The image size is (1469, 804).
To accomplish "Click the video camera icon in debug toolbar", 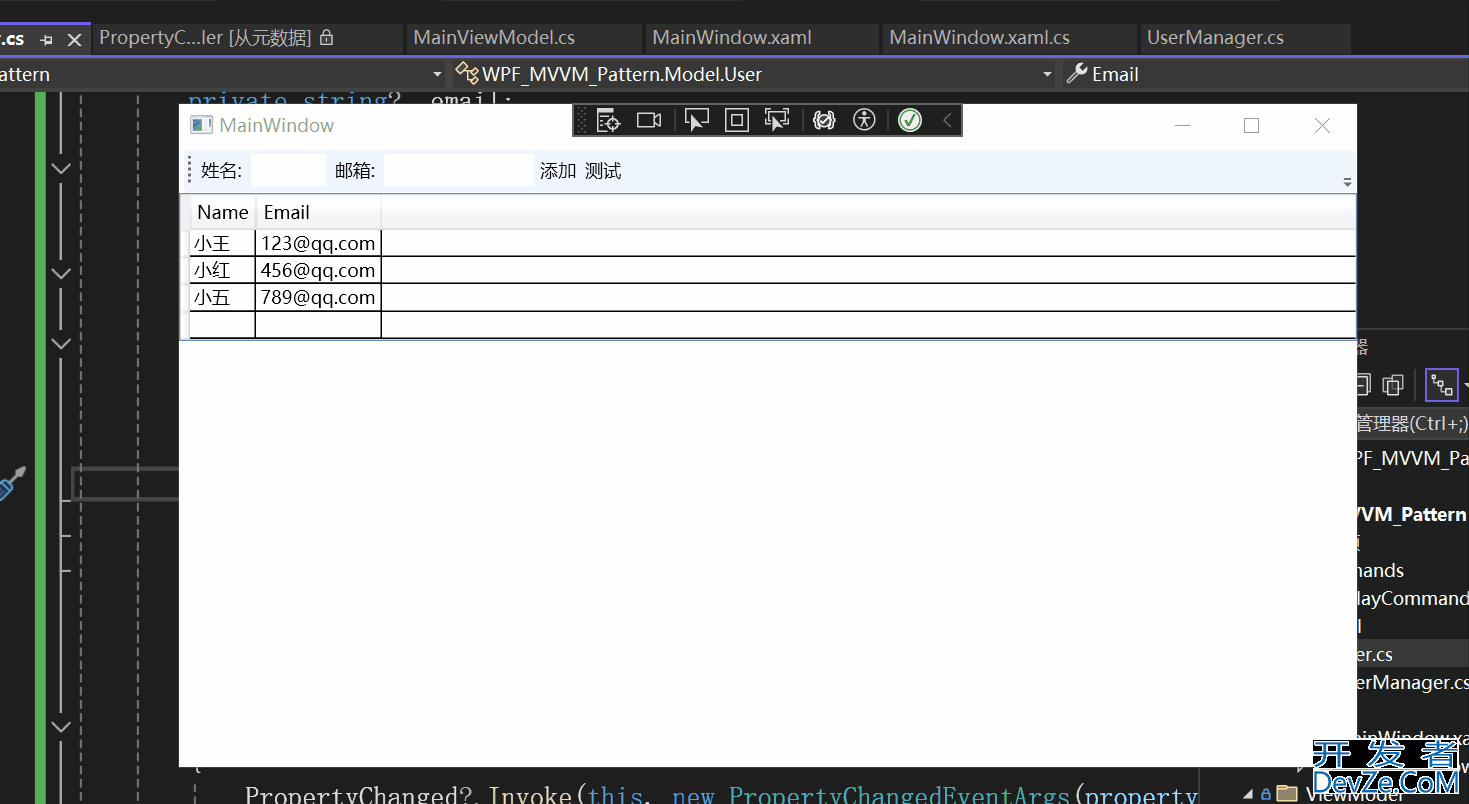I will (649, 121).
